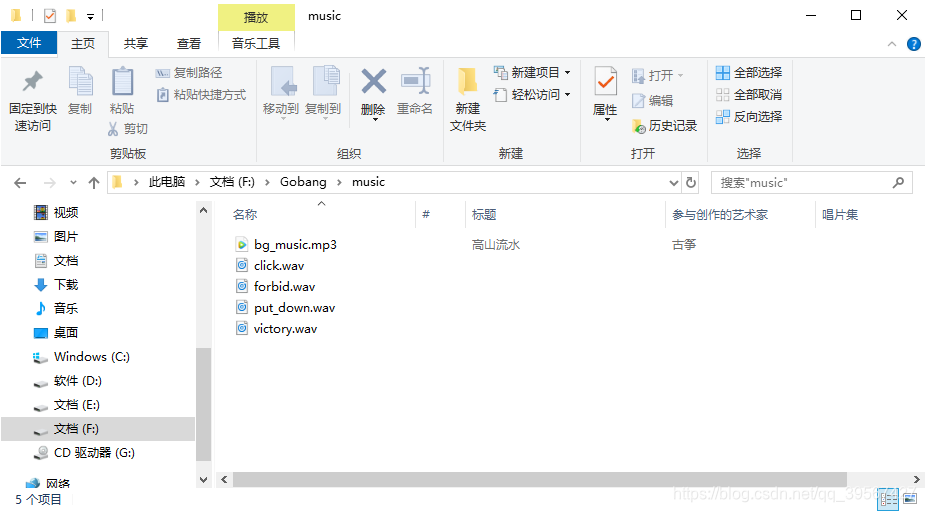Image resolution: width=926 pixels, height=512 pixels.
Task: Switch to the View tab
Action: [189, 44]
